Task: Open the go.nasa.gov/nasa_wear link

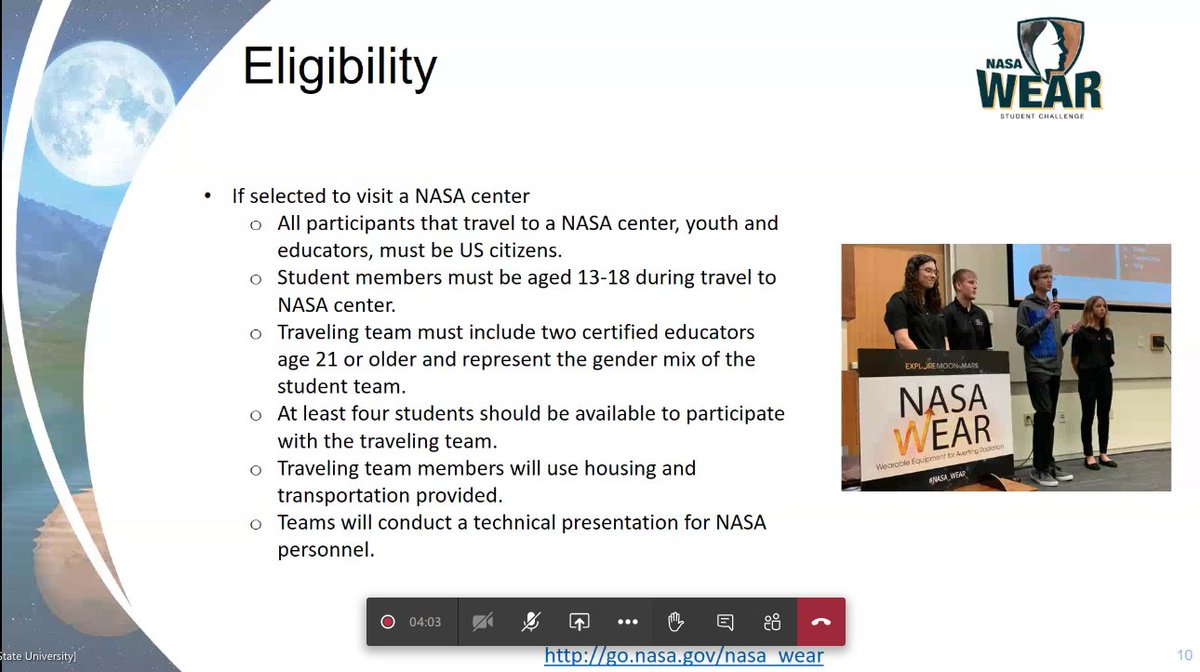Action: pos(684,656)
